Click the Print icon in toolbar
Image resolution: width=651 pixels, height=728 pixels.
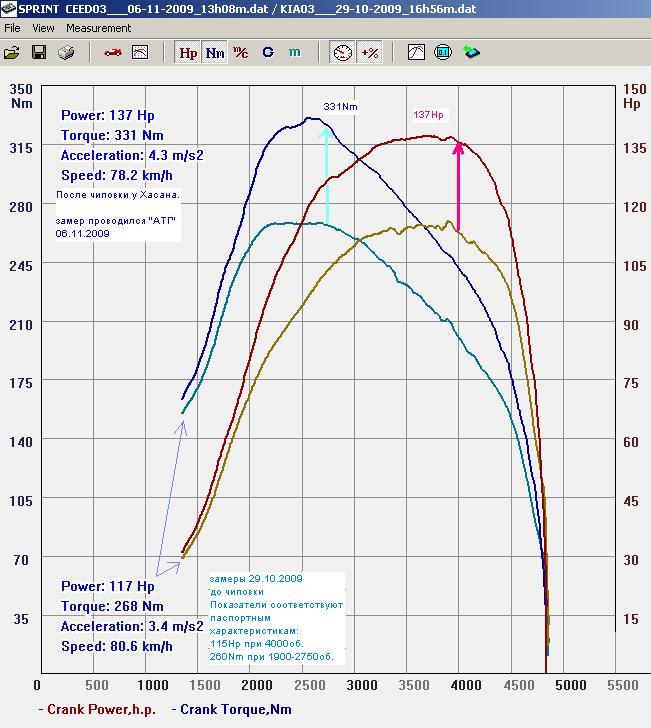66,52
